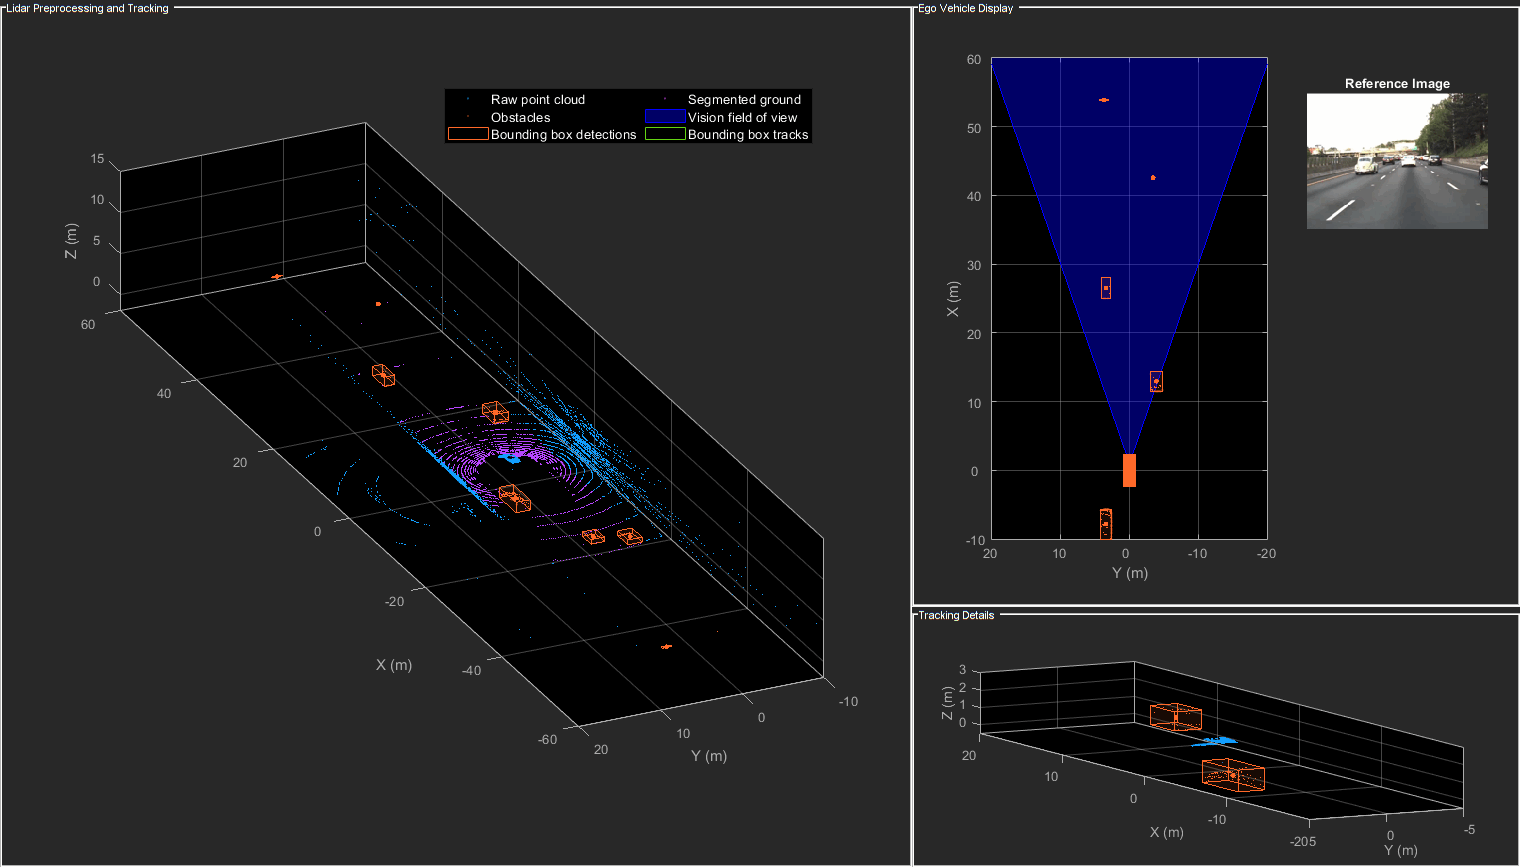Screen dimensions: 1520x867
Task: Click the Bounding box tracks legend swatch
Action: click(x=665, y=134)
